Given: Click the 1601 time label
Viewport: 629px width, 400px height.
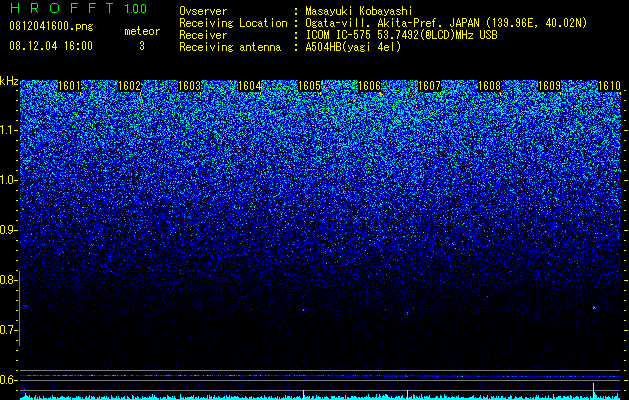Looking at the screenshot, I should [69, 86].
